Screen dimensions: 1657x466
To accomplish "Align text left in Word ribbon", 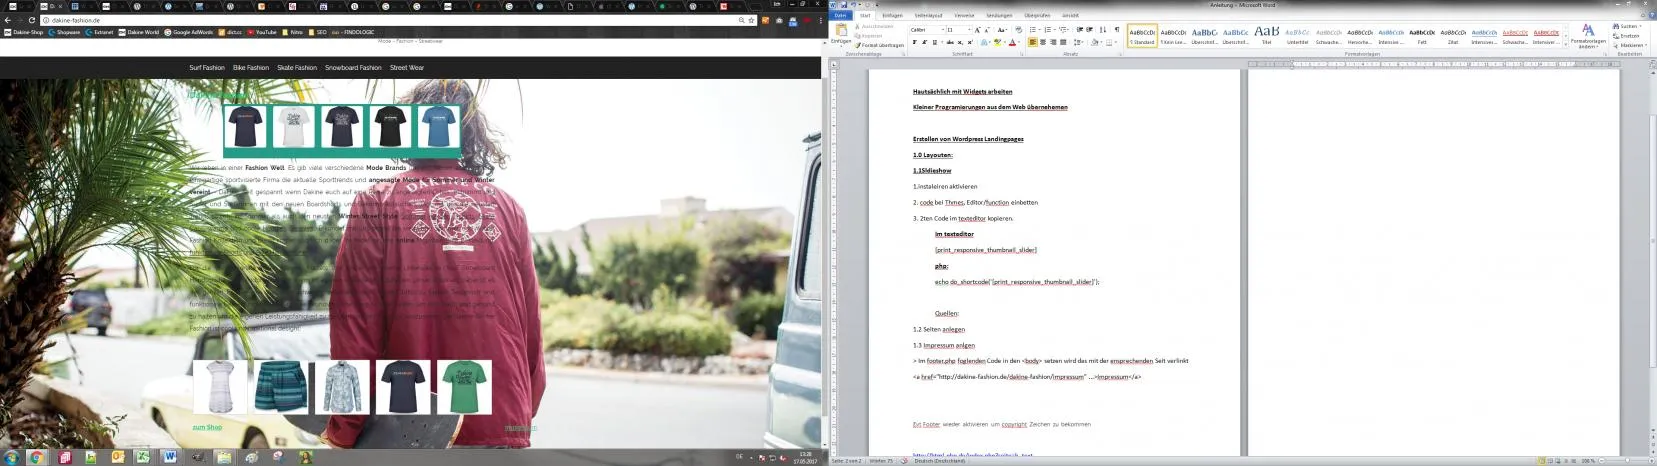I will 1032,42.
